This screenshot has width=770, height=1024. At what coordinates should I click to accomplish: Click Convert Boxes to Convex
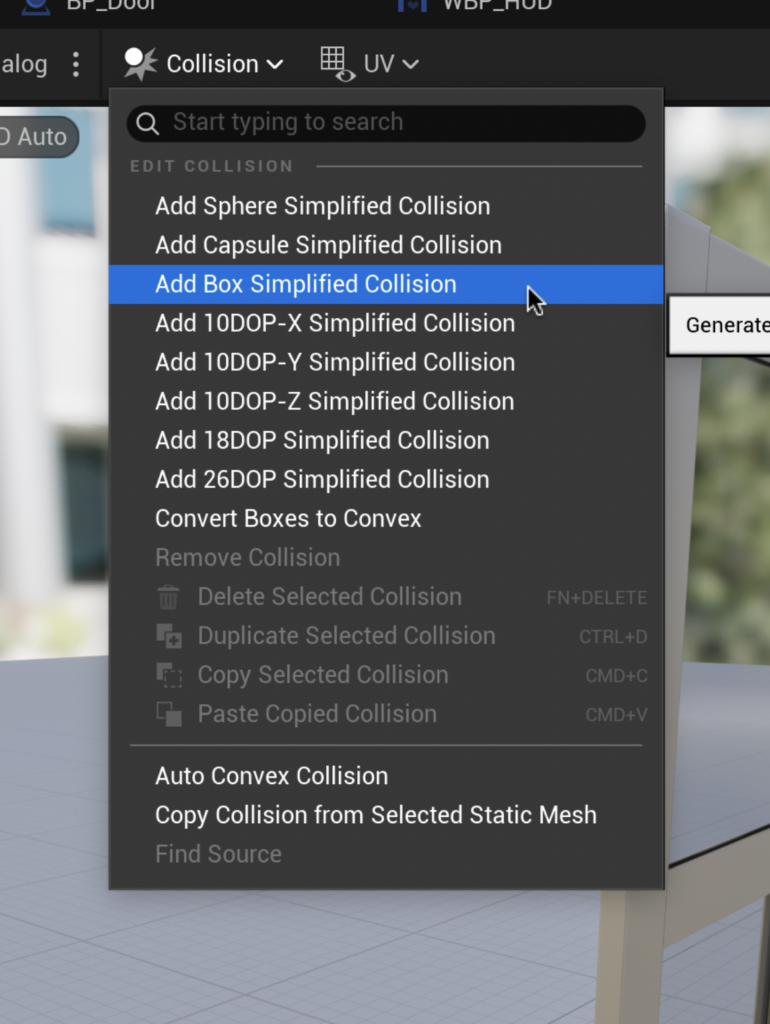288,518
